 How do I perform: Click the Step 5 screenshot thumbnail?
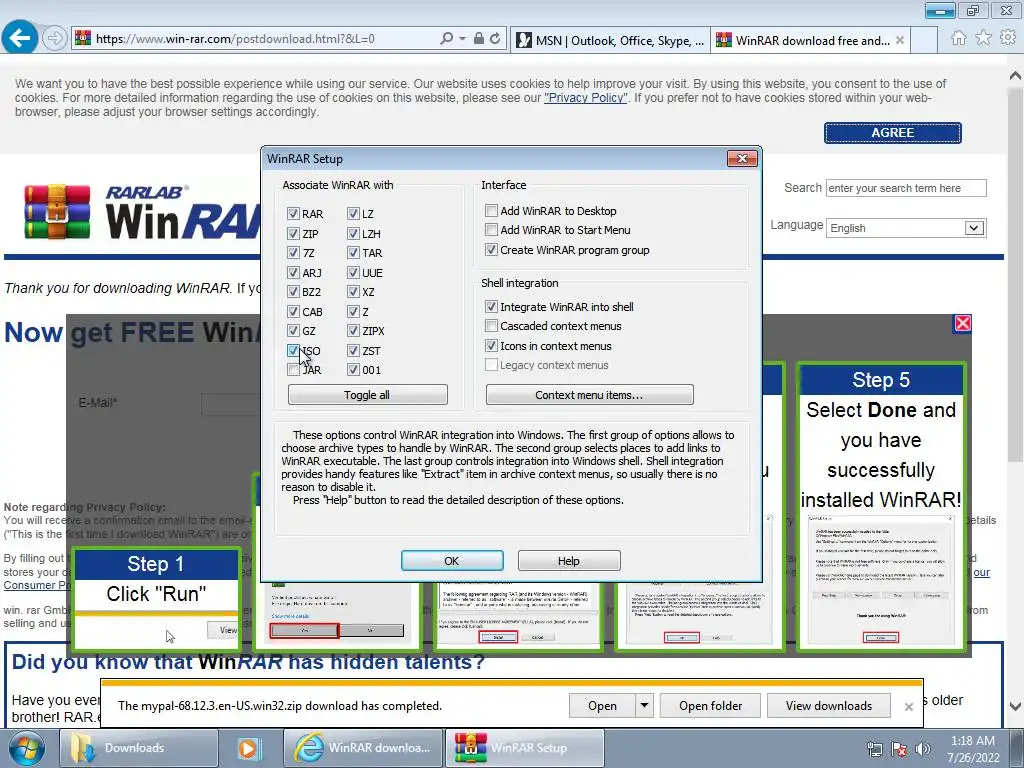click(880, 581)
